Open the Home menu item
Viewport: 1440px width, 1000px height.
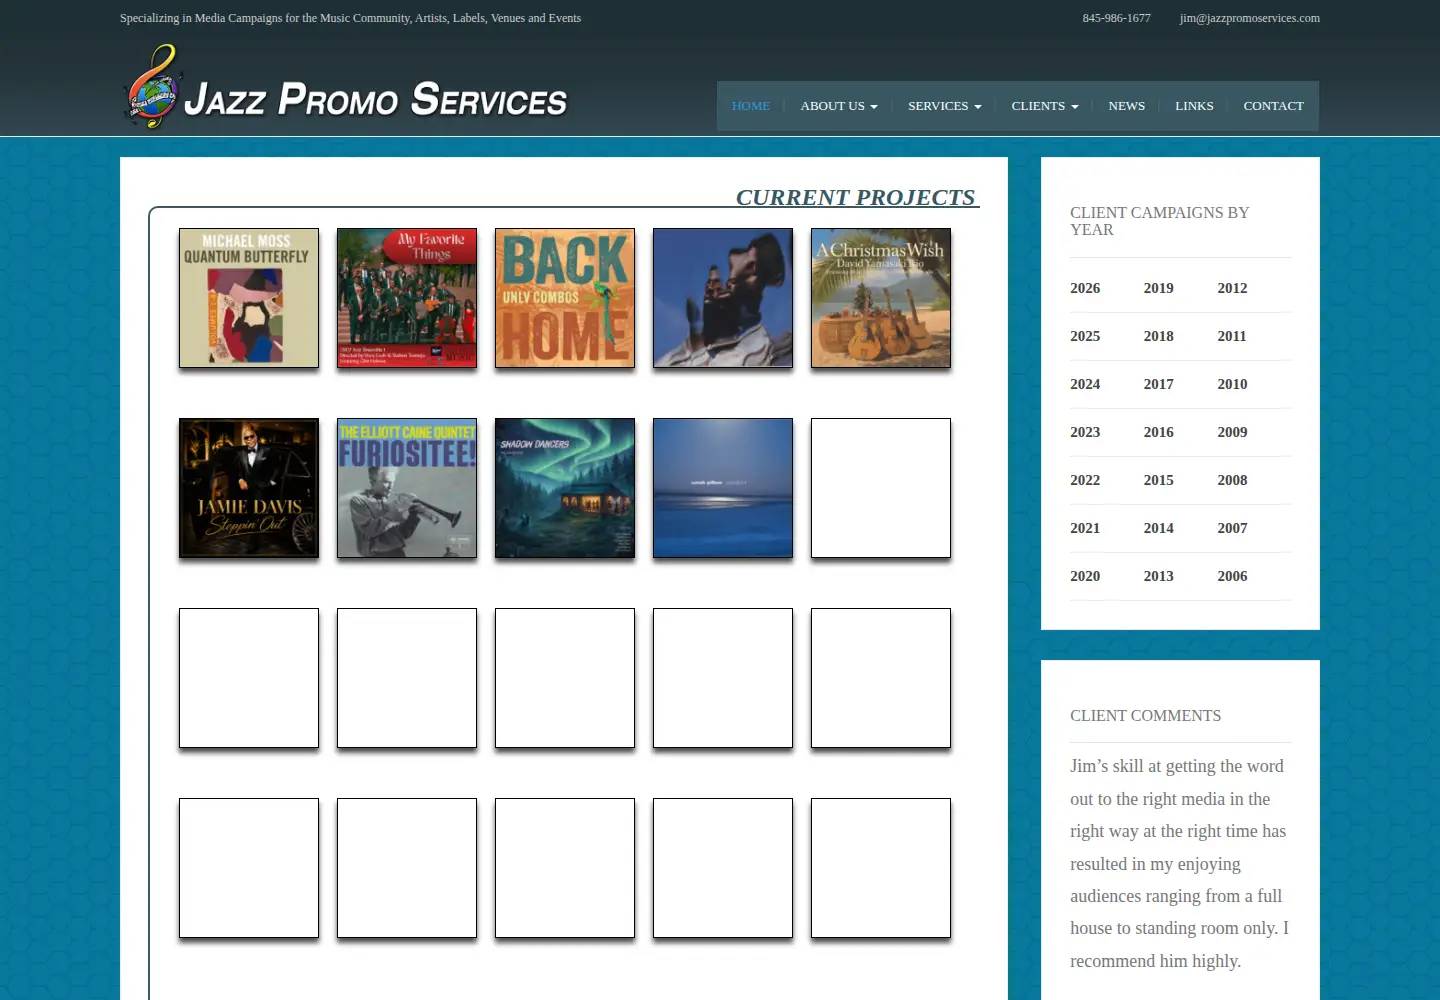[751, 106]
